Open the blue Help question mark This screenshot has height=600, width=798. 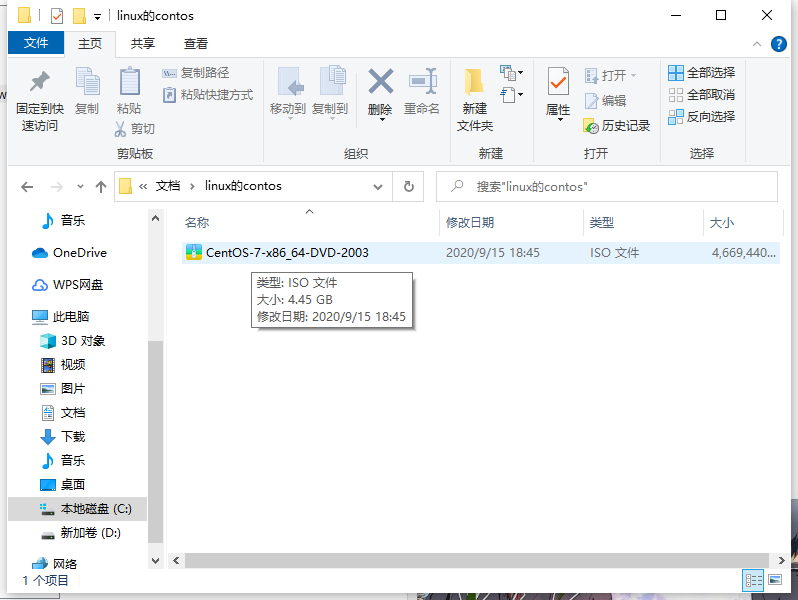[x=779, y=44]
